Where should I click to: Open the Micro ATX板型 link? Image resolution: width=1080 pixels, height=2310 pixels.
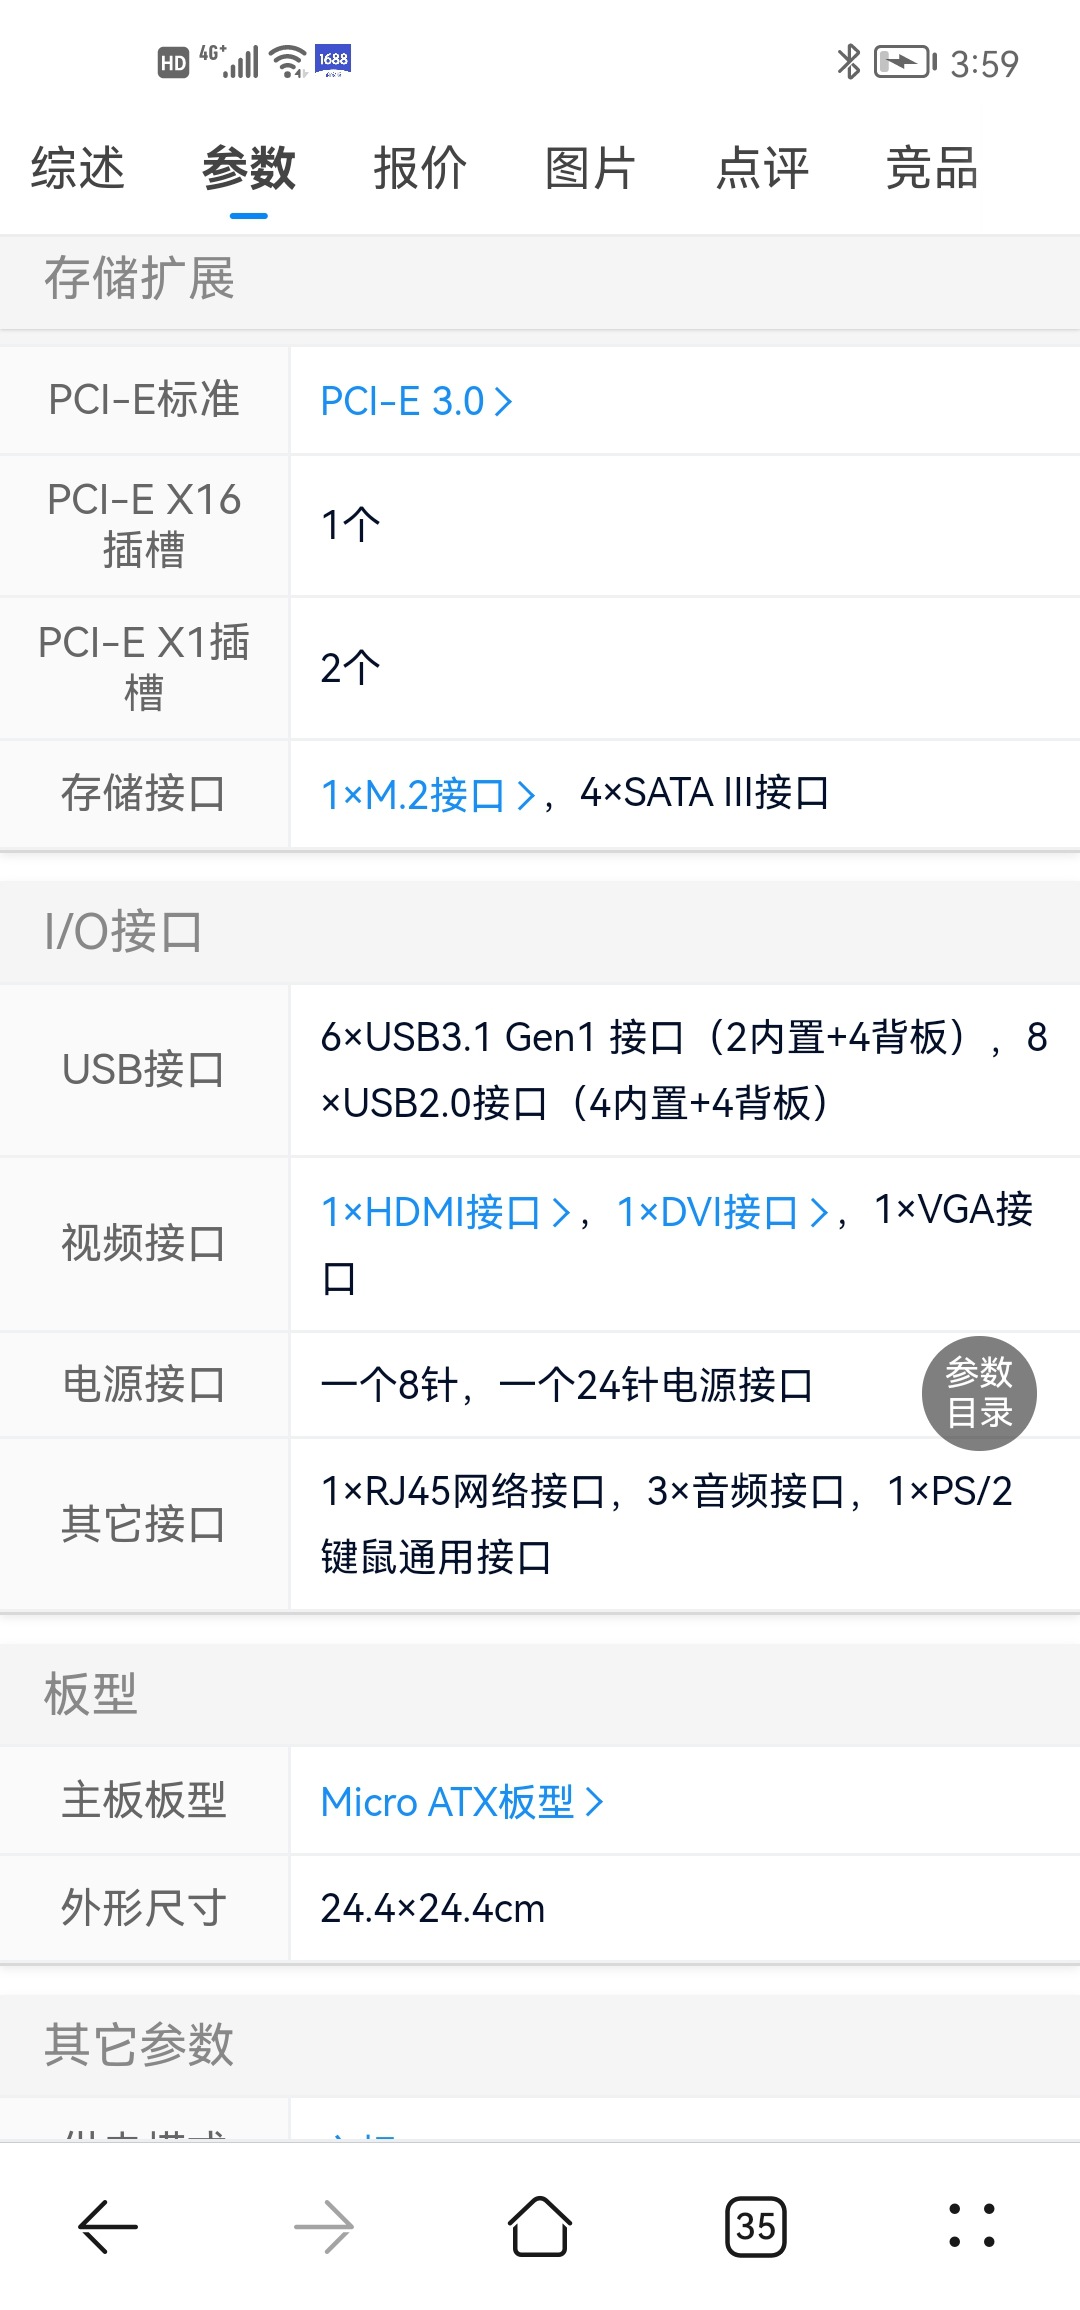click(x=461, y=1802)
